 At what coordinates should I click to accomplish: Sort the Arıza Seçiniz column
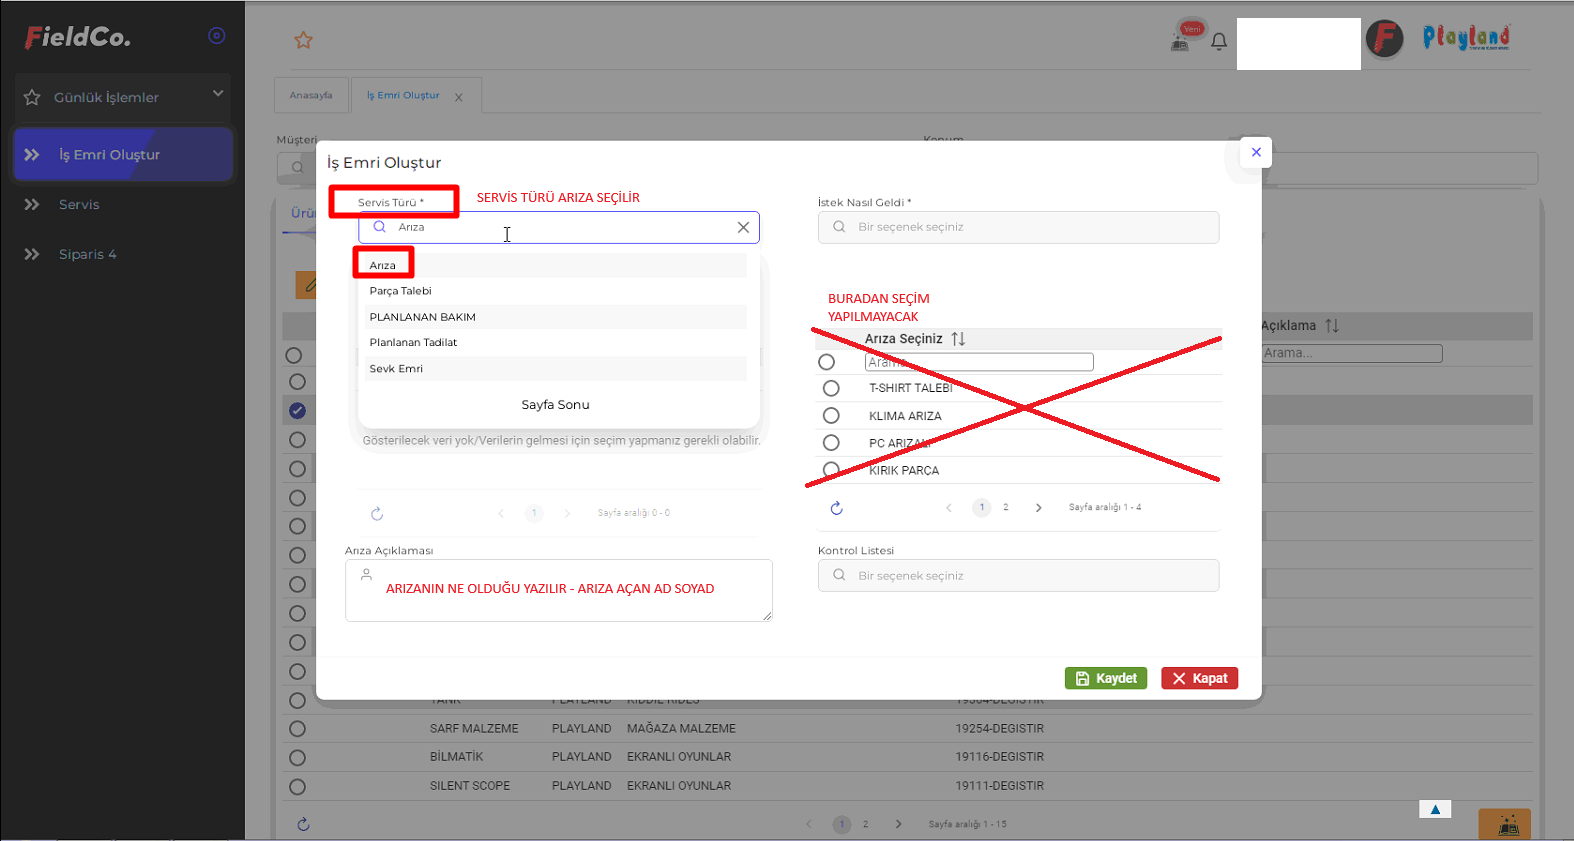tap(958, 339)
